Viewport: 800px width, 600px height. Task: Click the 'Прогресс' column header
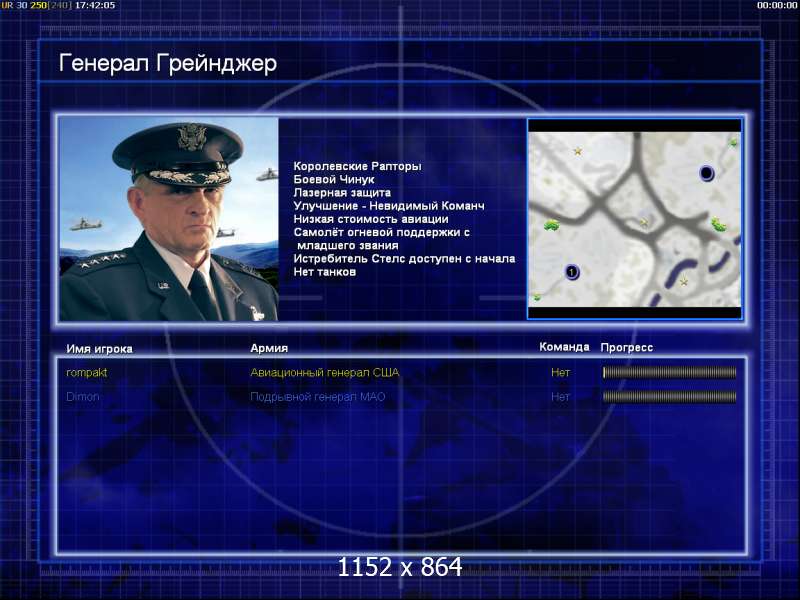click(627, 347)
